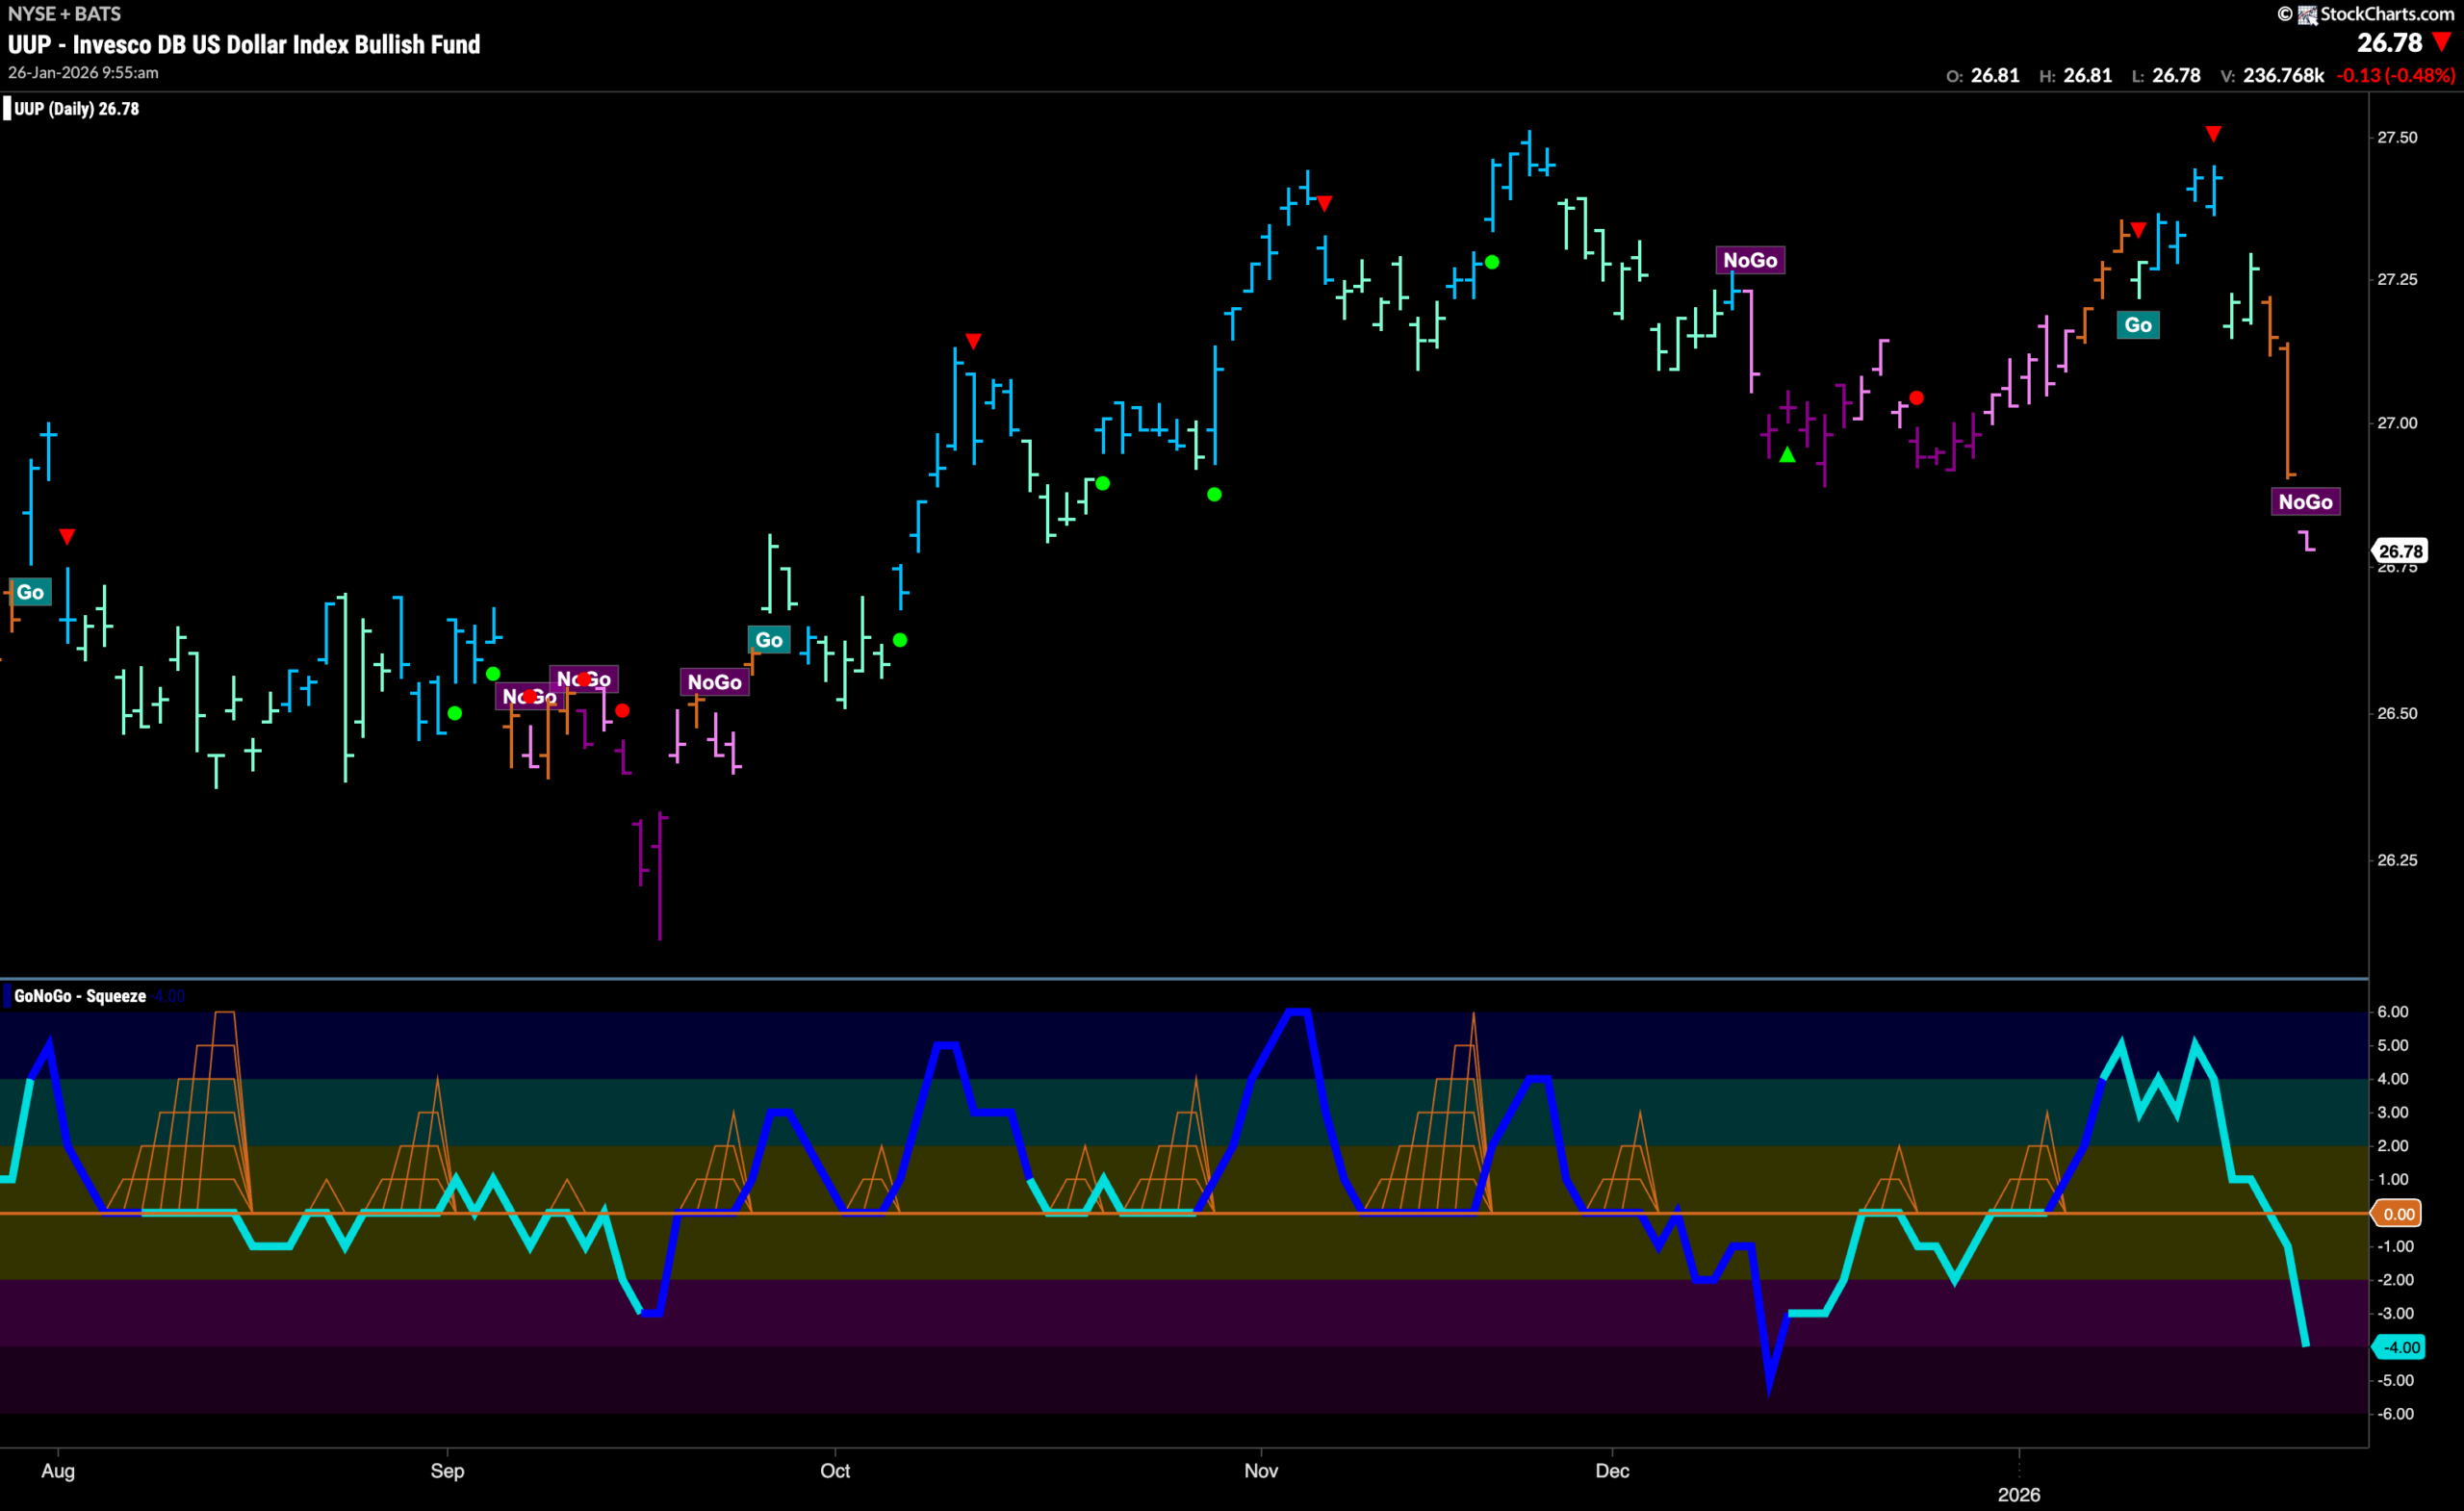Click the red down-triangle at early November peak
Viewport: 2464px width, 1511px height.
1324,204
